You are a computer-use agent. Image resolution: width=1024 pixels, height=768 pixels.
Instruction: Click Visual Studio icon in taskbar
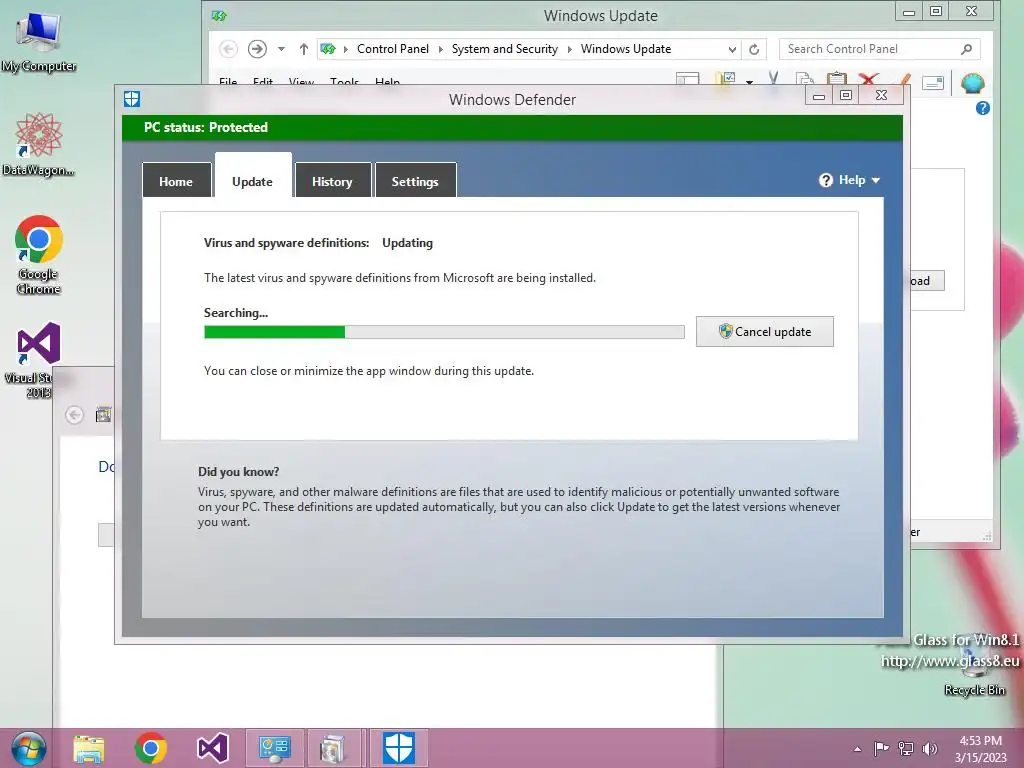[213, 748]
